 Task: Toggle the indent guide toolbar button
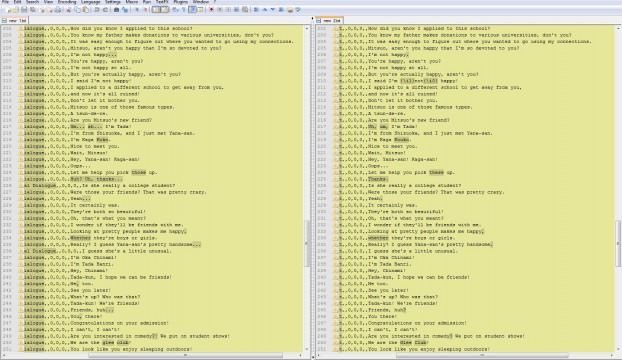tap(192, 10)
